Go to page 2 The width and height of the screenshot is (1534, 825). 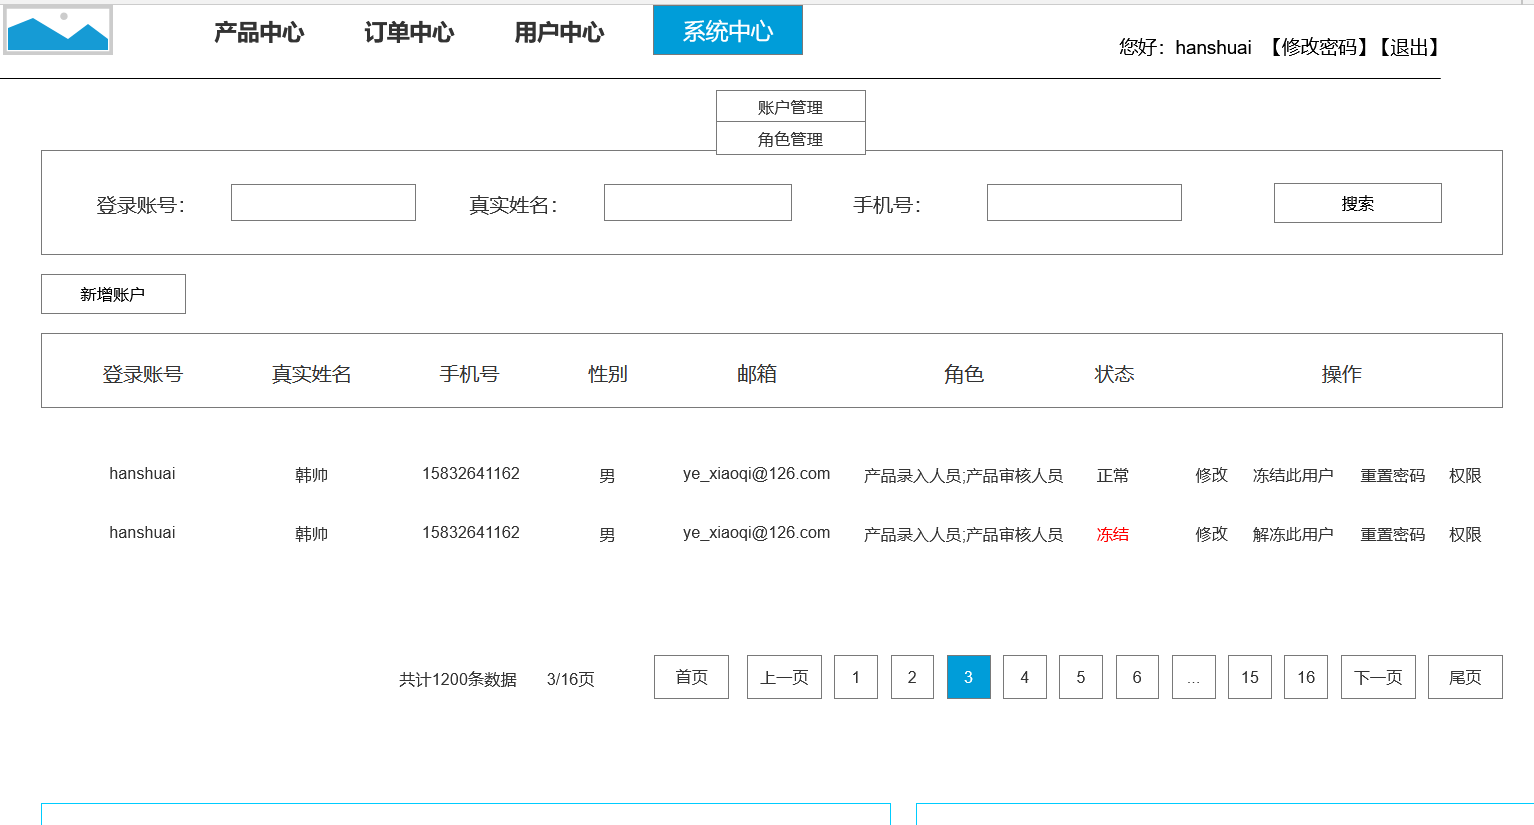pos(912,677)
